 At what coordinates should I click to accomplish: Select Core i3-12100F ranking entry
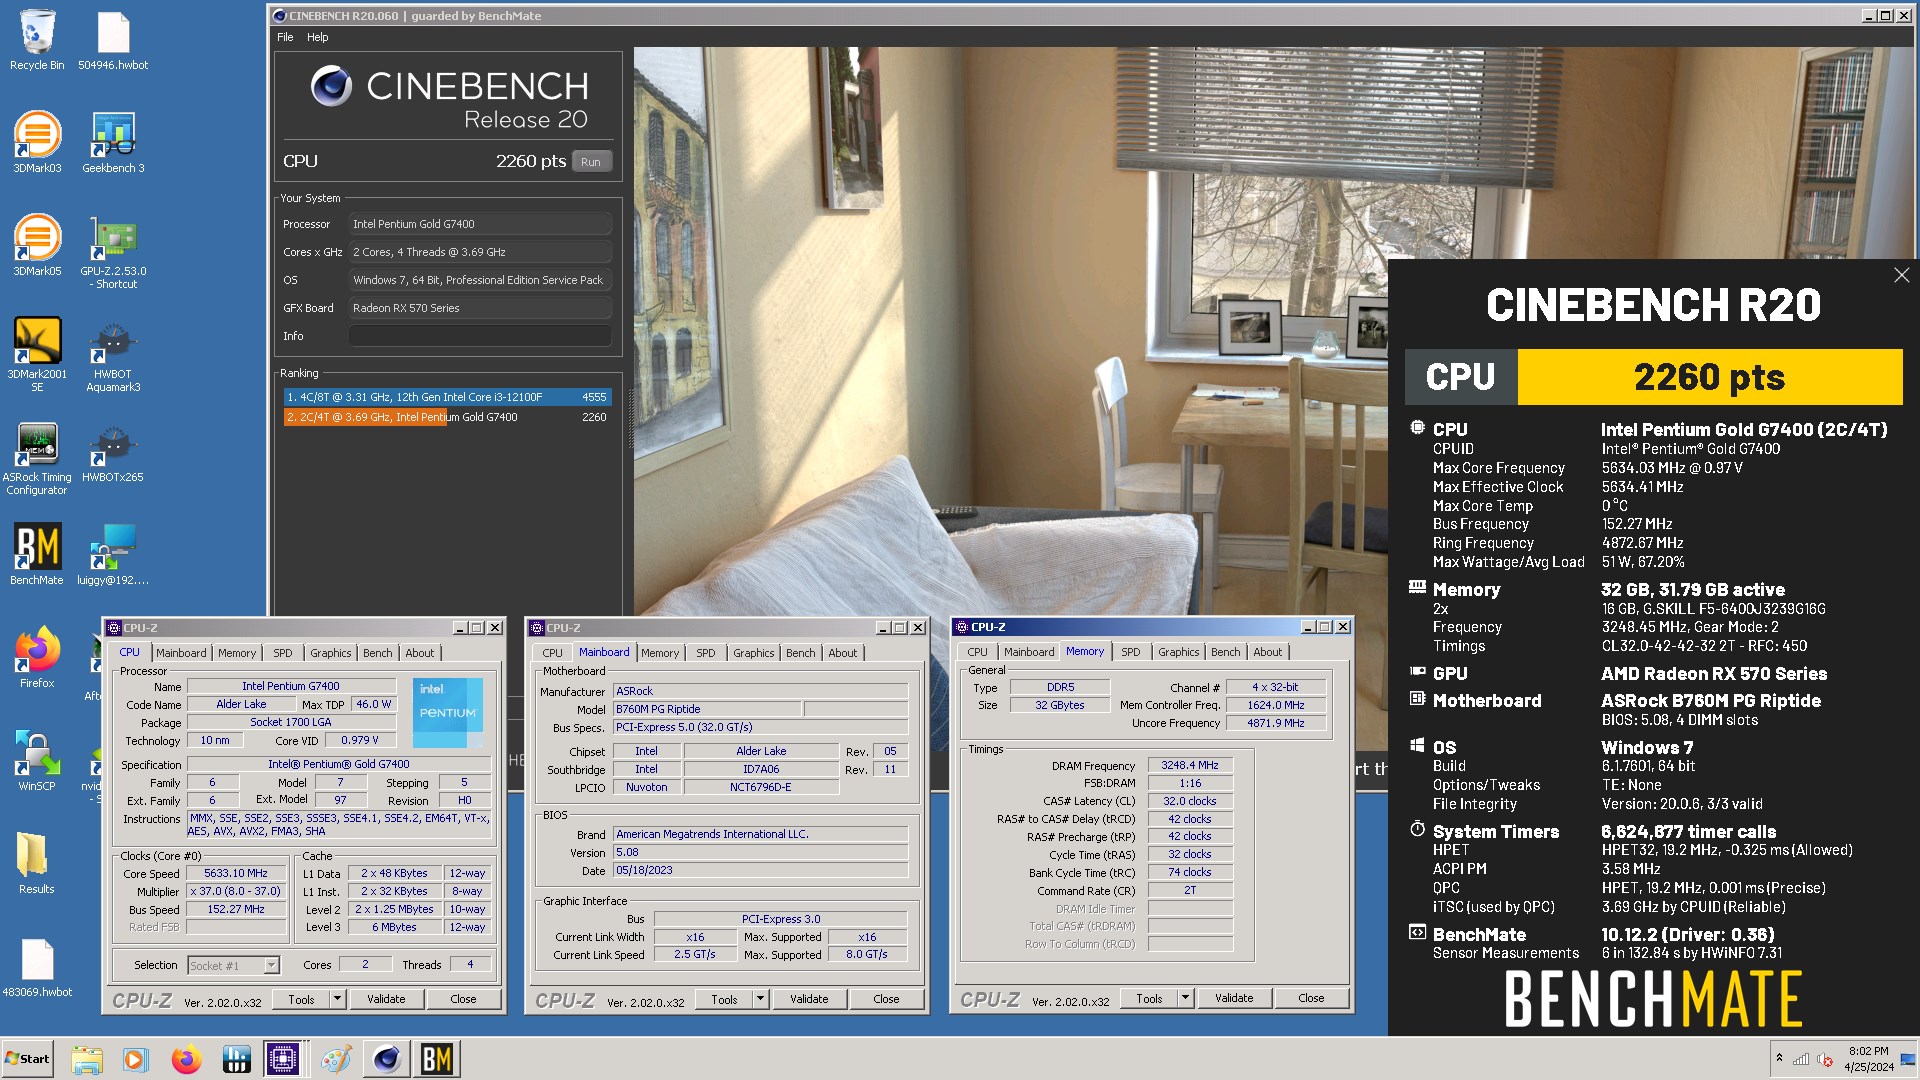click(447, 397)
